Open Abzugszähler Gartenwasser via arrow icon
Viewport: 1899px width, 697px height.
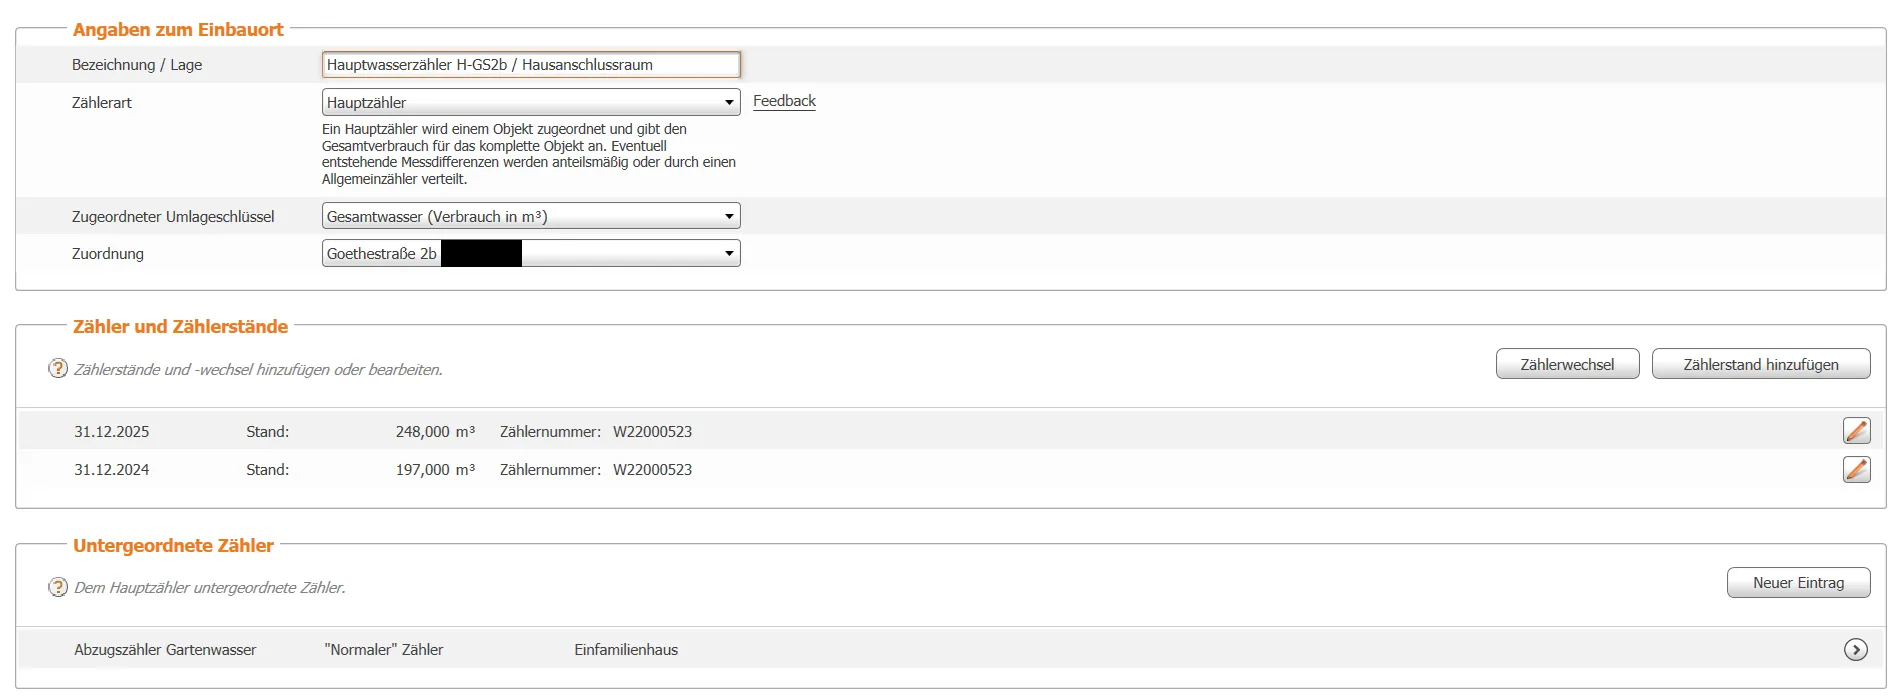click(1855, 650)
